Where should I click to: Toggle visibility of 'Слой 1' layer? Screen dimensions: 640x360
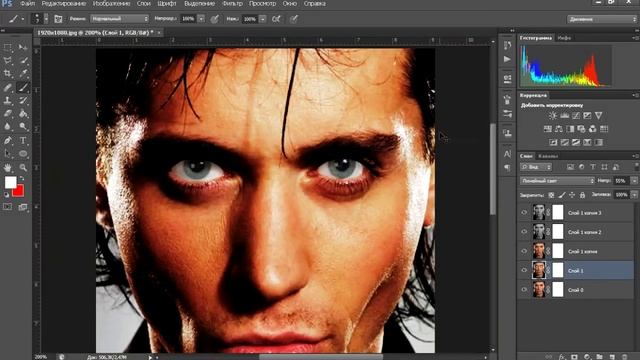pos(524,270)
